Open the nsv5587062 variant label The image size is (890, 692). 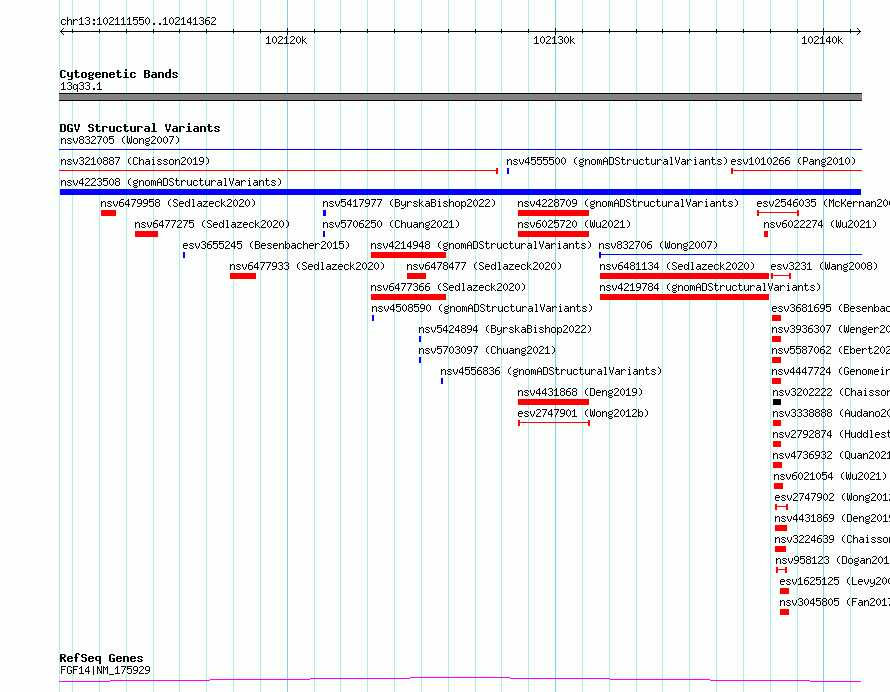click(x=830, y=350)
